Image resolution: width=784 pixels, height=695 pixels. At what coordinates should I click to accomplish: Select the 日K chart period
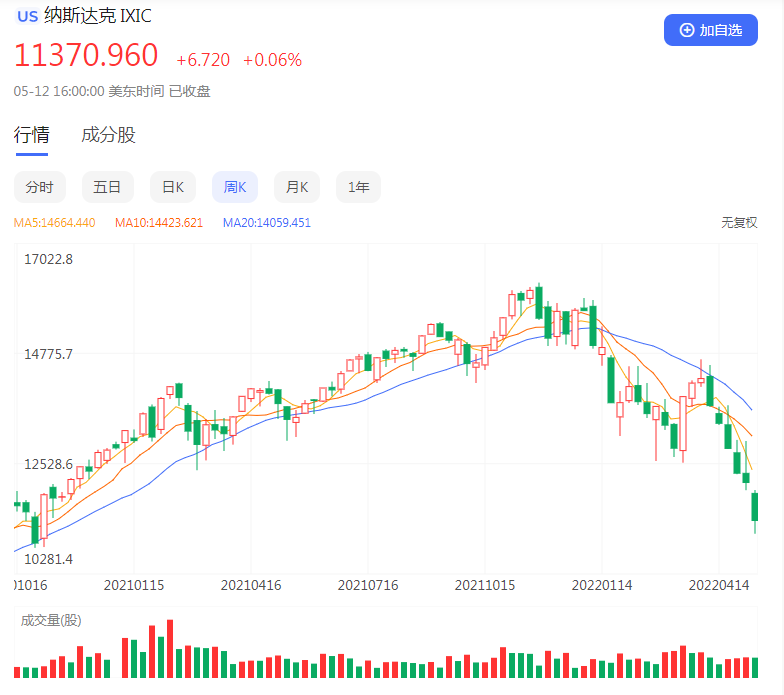point(173,187)
